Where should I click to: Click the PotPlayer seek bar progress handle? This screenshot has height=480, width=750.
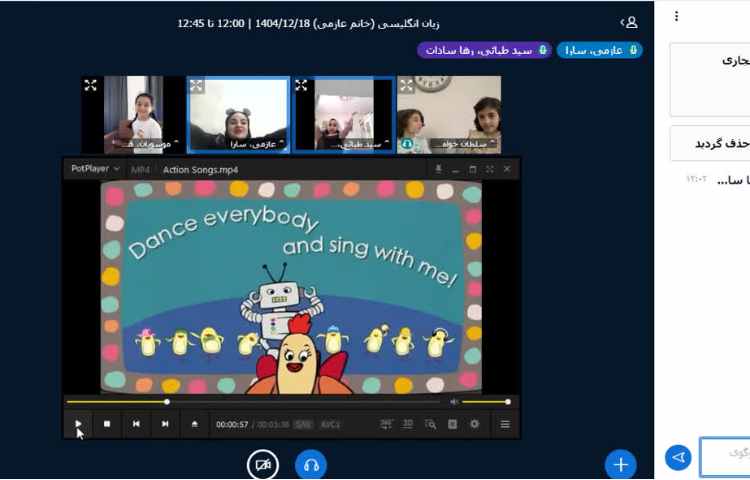pos(167,402)
